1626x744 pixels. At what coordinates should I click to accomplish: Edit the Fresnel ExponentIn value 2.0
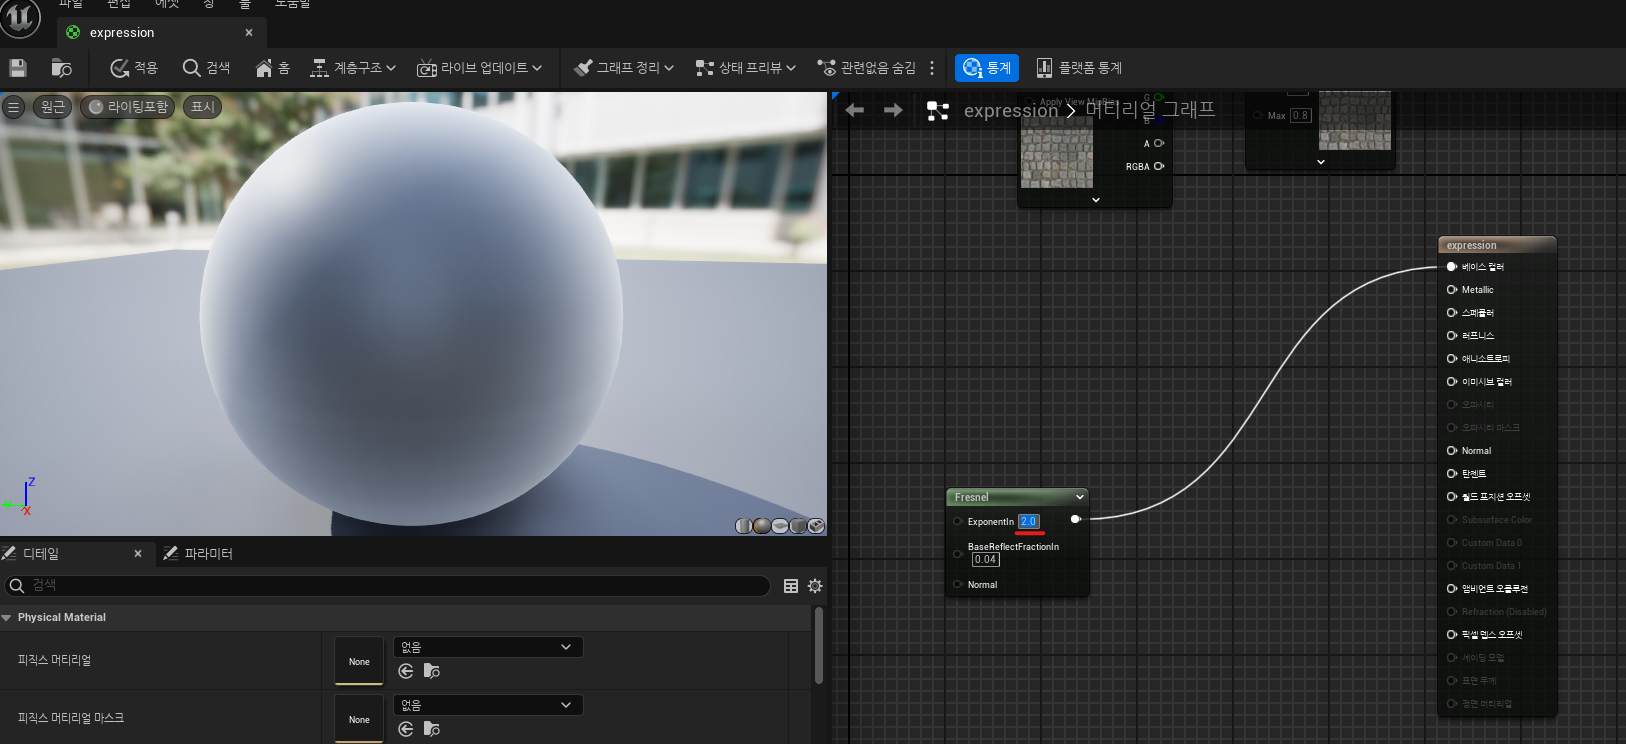pyautogui.click(x=1029, y=521)
